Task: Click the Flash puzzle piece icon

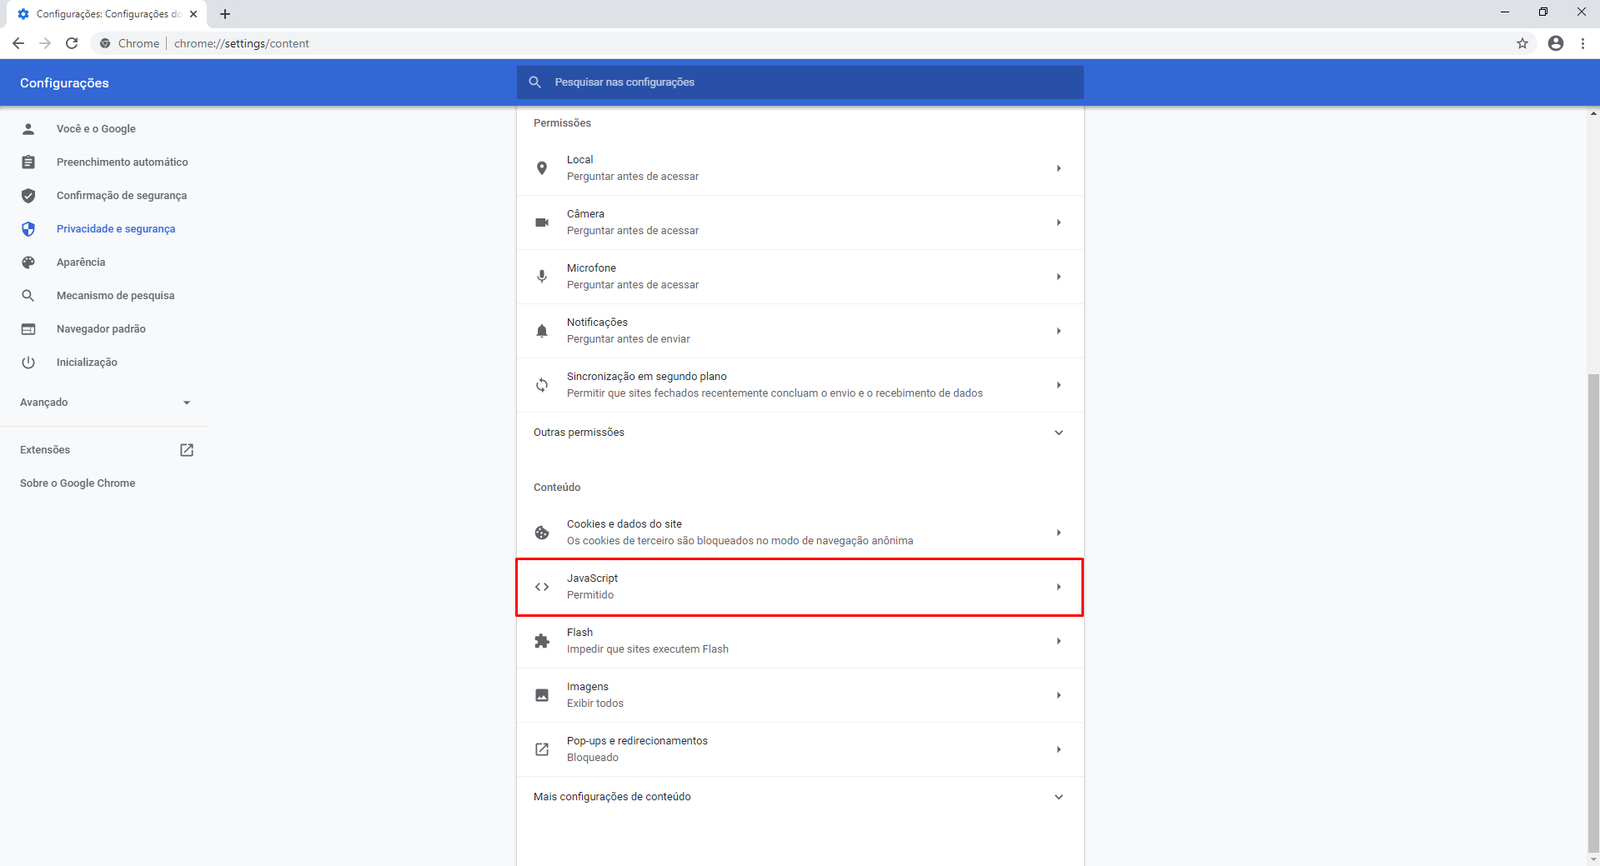Action: [x=542, y=641]
